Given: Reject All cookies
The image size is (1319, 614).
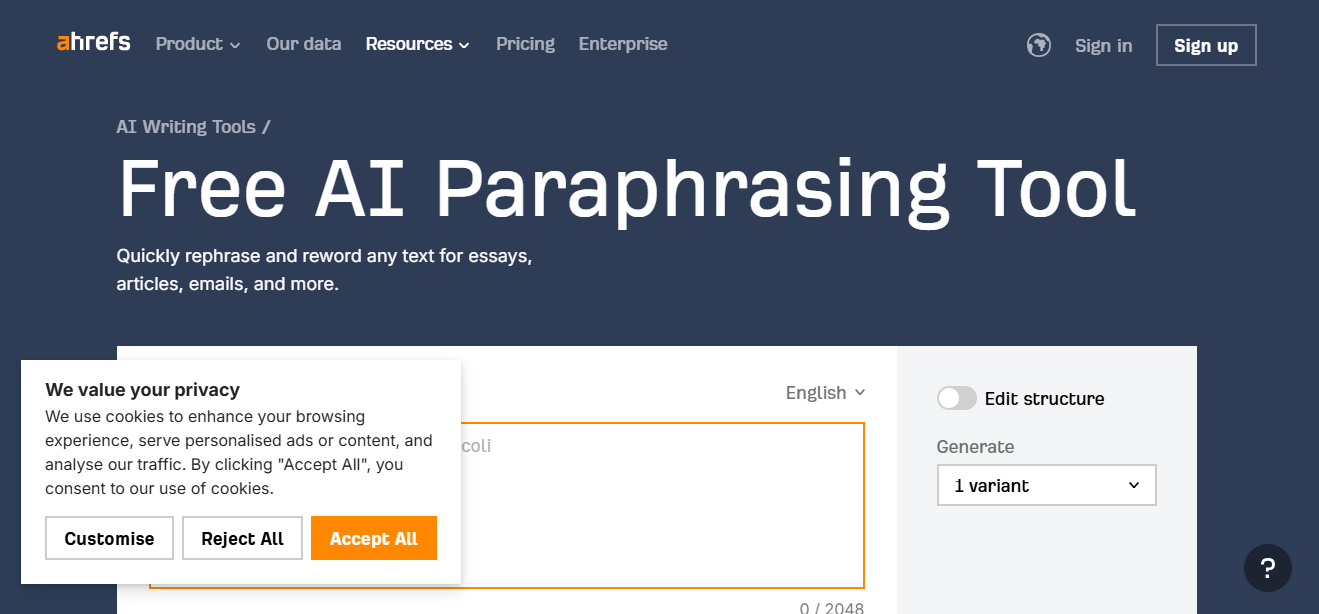Looking at the screenshot, I should tap(242, 538).
